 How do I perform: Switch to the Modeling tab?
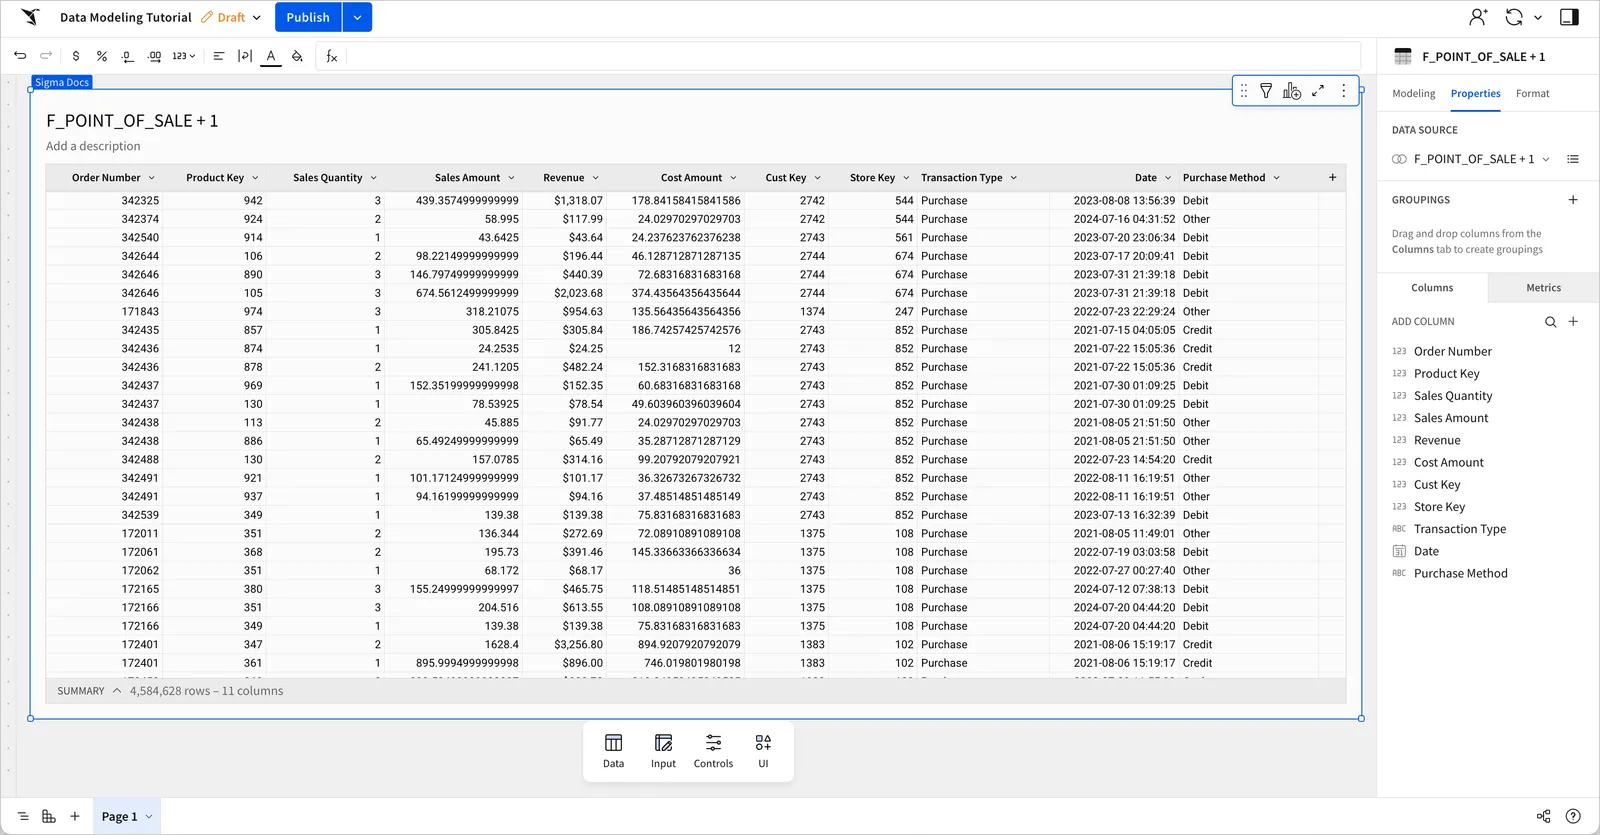point(1413,94)
